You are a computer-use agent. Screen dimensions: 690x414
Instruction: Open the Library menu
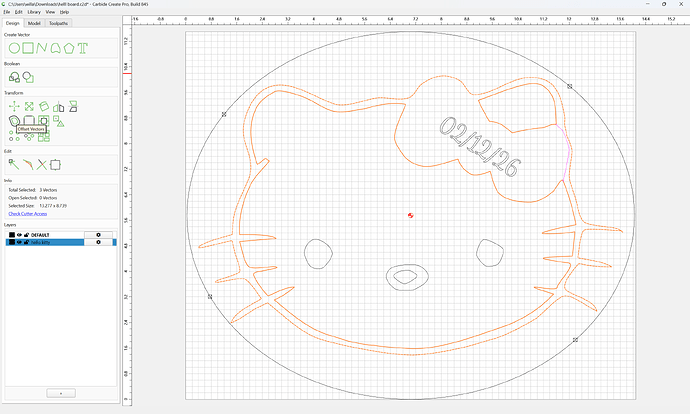[x=34, y=12]
